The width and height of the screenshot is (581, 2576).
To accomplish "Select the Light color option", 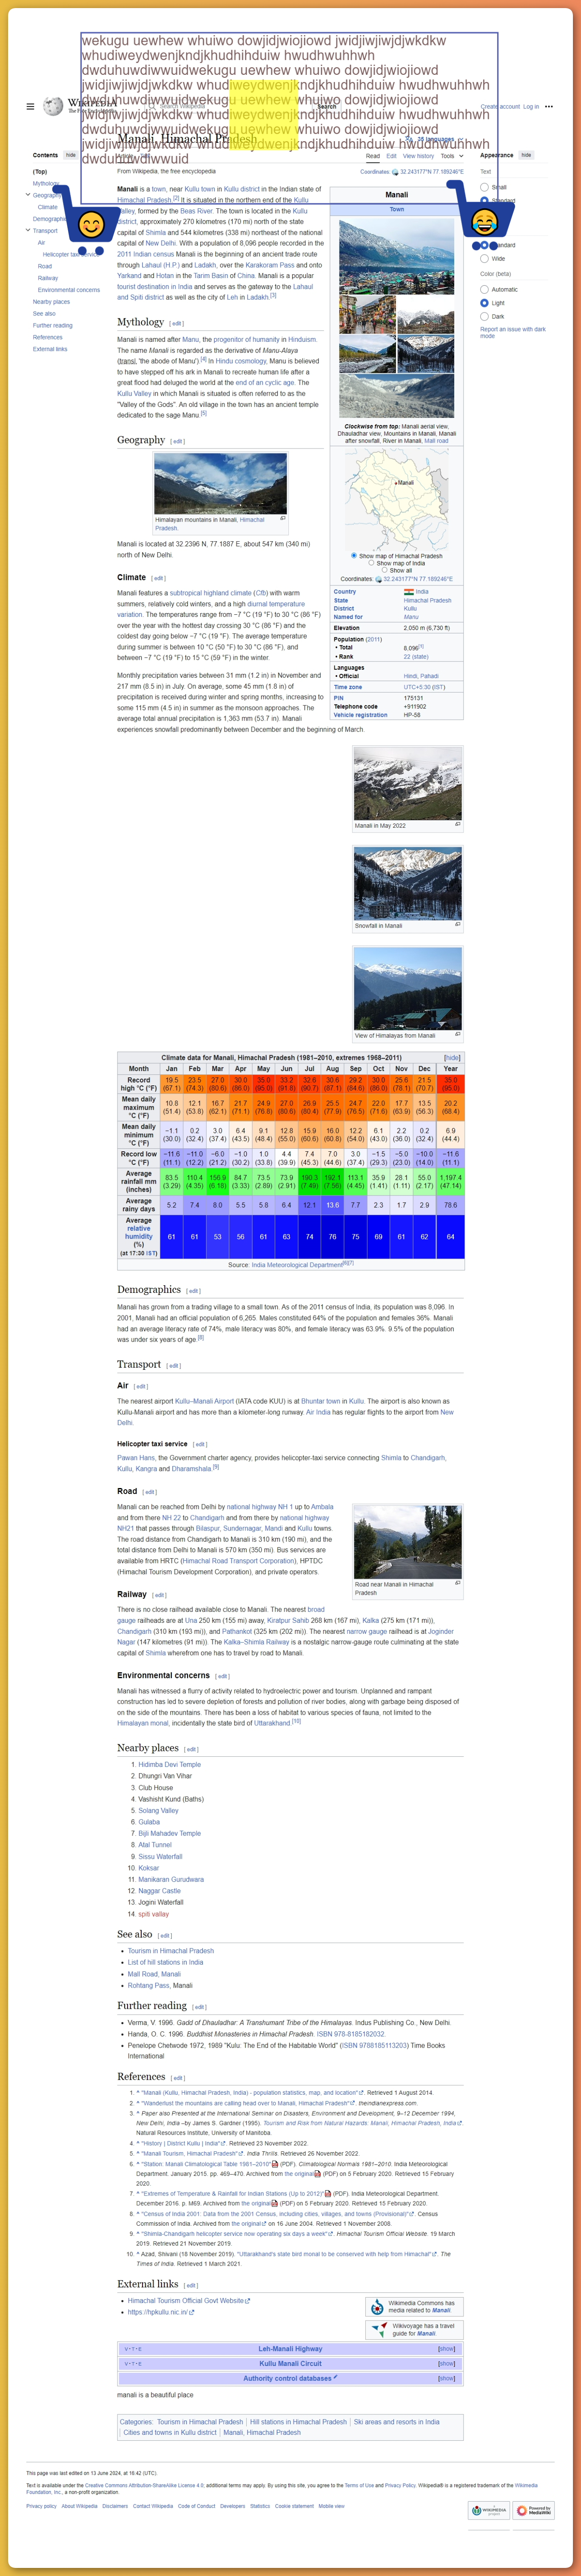I will pyautogui.click(x=484, y=303).
